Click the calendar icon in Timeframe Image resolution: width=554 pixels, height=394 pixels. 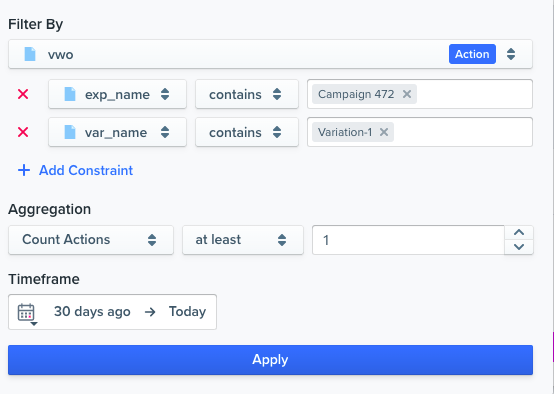(x=27, y=313)
